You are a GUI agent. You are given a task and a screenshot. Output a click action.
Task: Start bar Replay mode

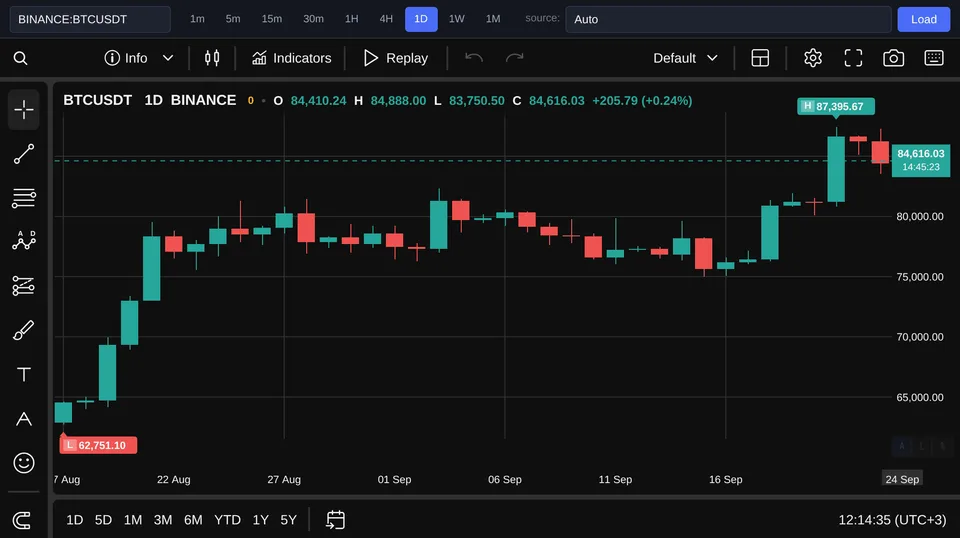point(396,58)
